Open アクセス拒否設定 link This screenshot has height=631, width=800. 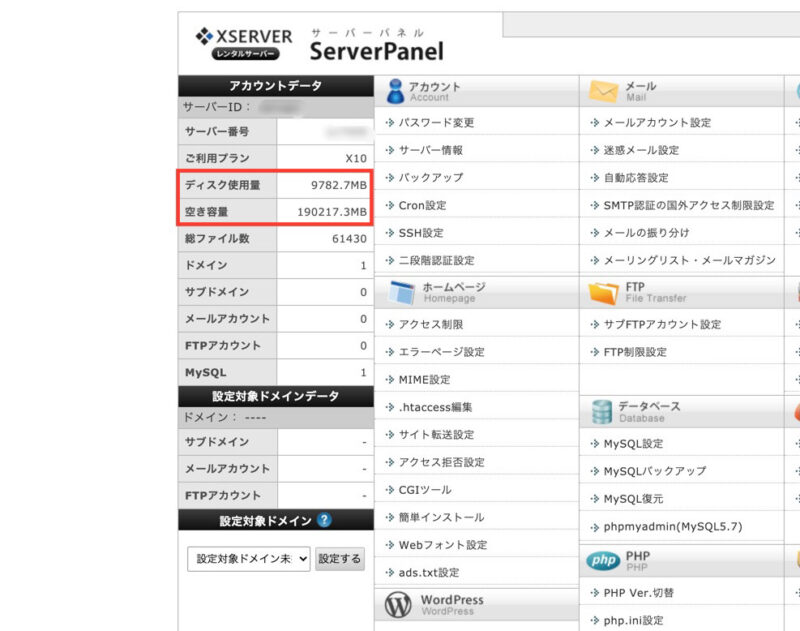441,462
